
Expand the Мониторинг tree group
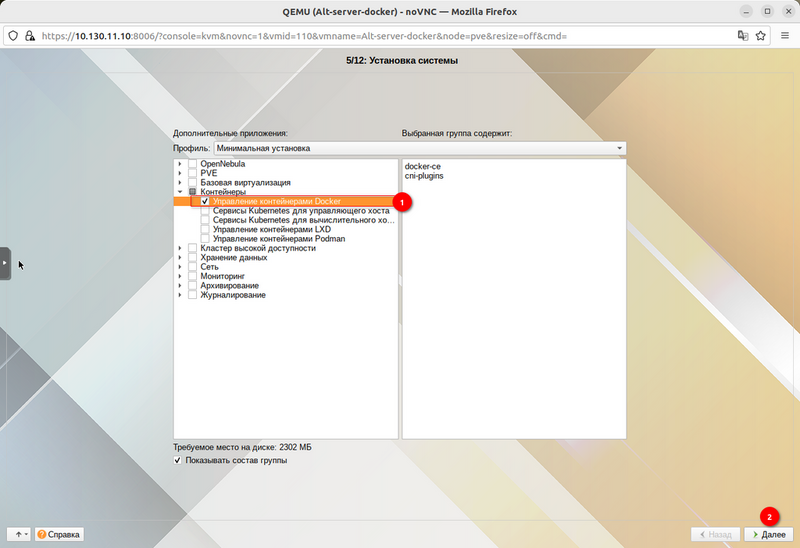coord(180,276)
